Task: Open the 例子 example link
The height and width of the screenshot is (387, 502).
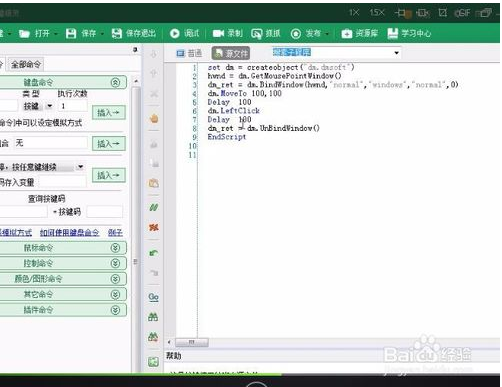Action: point(115,232)
